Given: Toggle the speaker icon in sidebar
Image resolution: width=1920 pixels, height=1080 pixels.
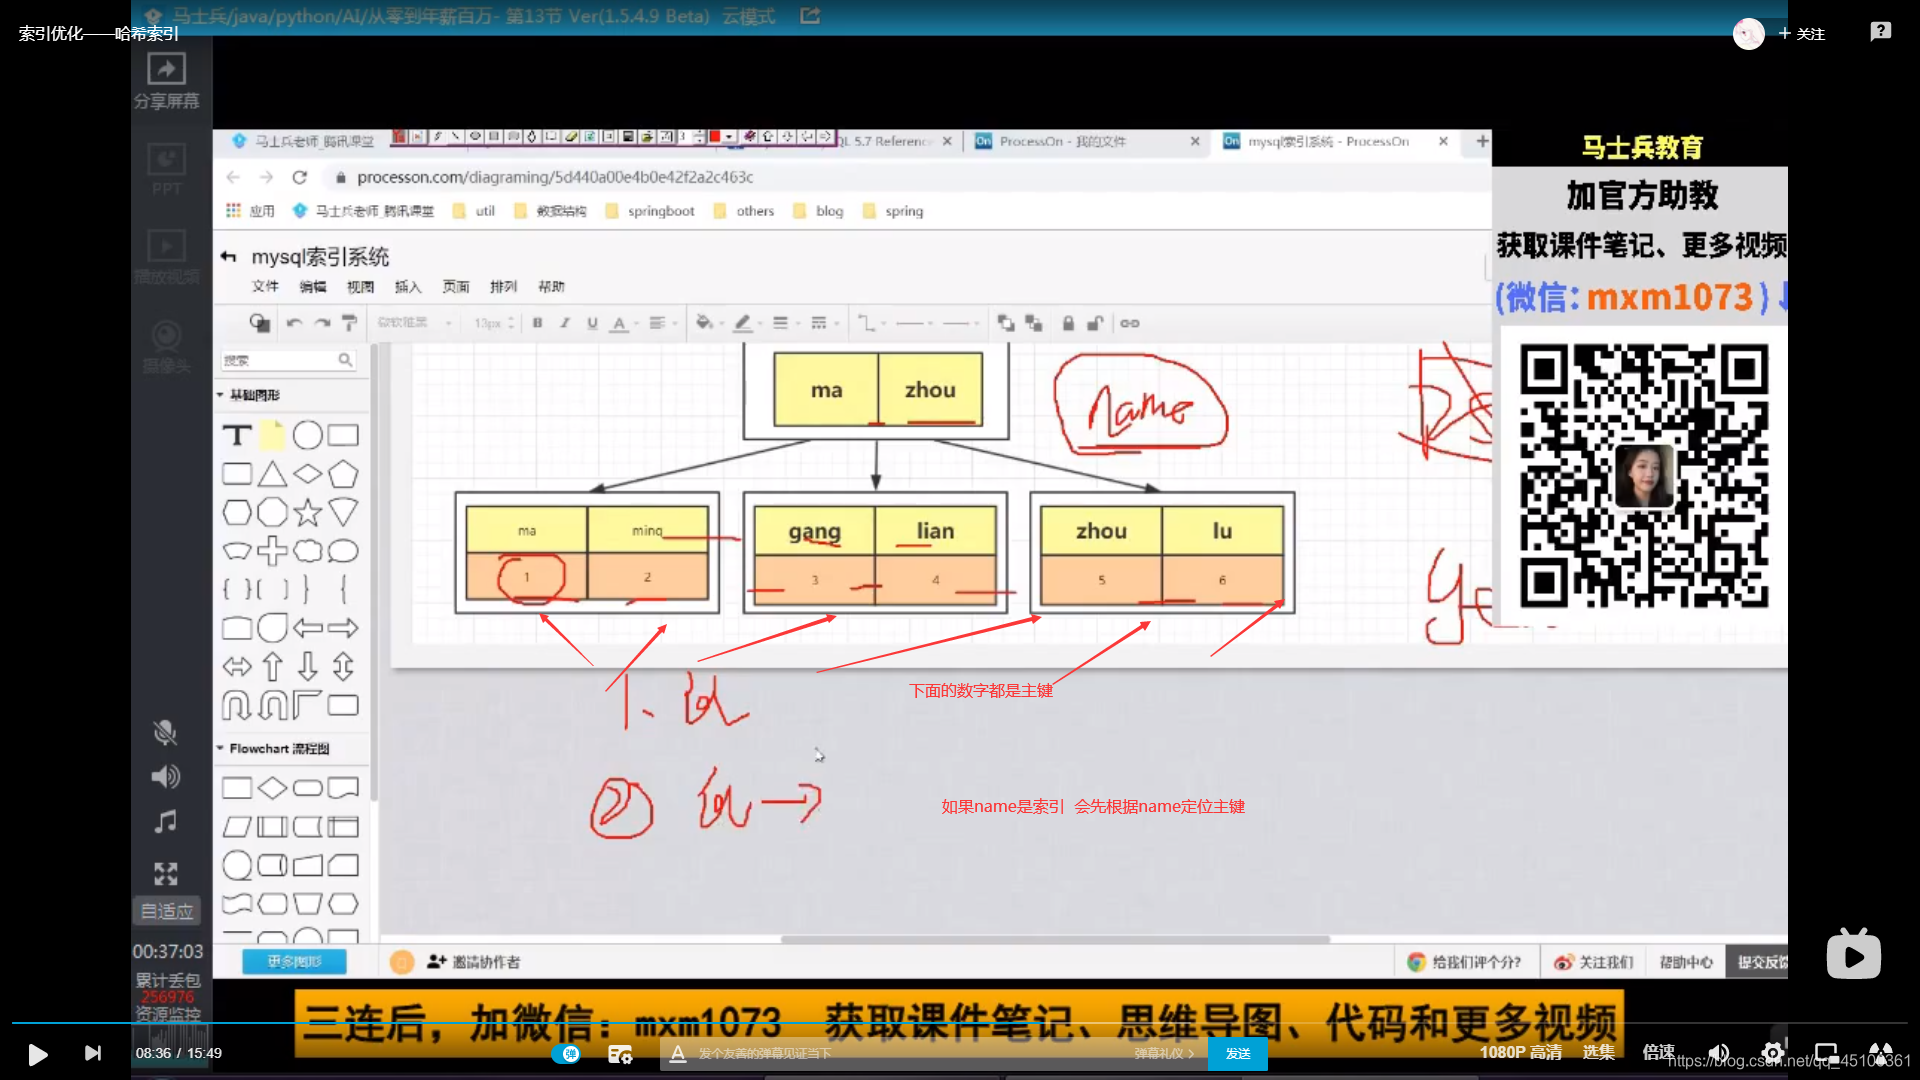Looking at the screenshot, I should [x=165, y=777].
